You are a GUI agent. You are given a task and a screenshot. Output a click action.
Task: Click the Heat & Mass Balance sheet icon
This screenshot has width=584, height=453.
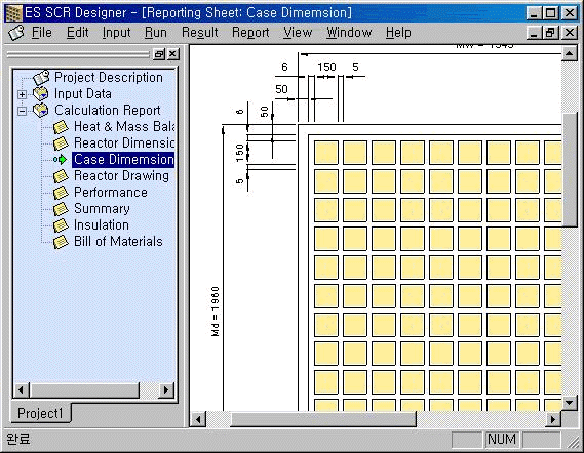click(61, 127)
